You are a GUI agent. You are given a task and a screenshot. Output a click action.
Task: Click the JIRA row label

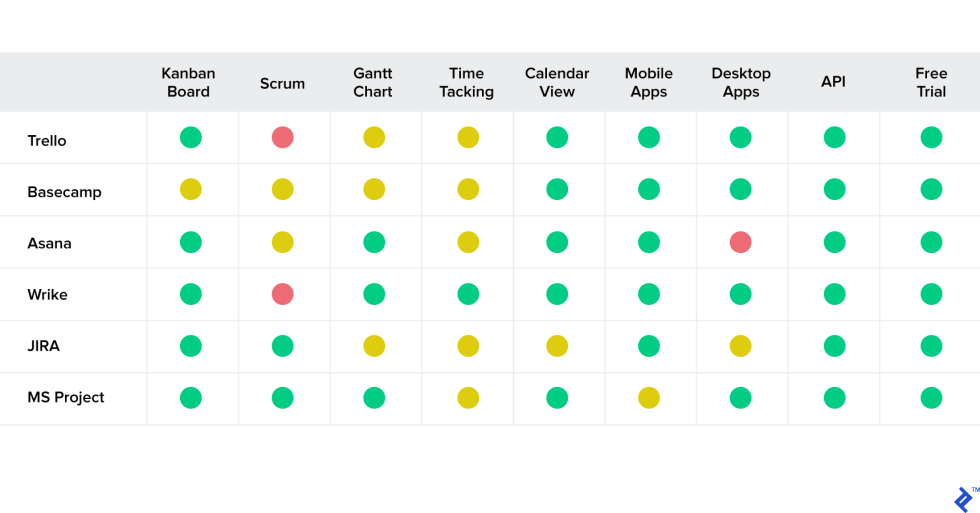[44, 346]
